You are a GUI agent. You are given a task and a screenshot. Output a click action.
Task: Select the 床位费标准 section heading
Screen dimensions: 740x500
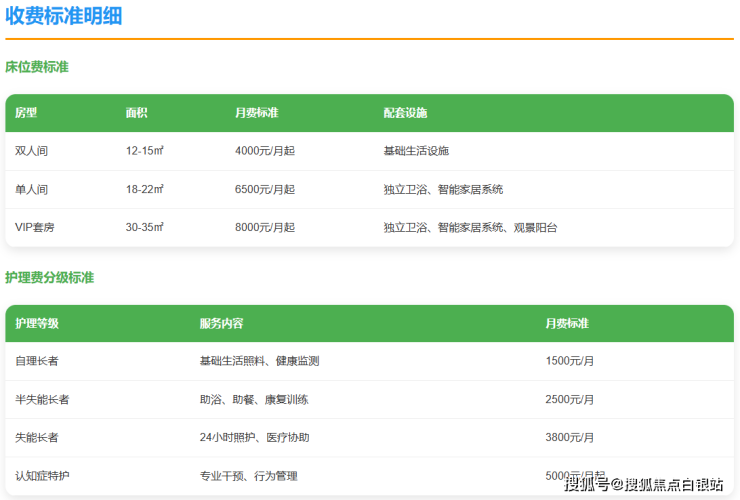tap(37, 67)
